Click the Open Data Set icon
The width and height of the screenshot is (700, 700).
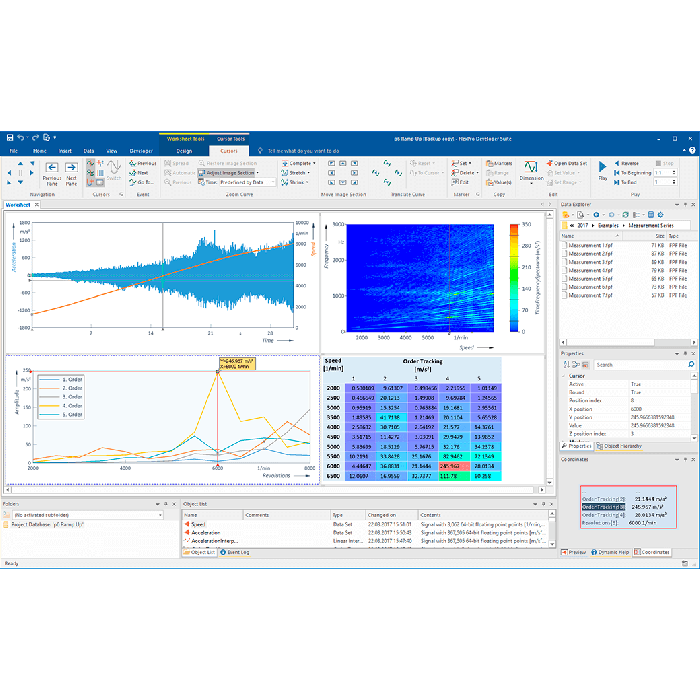tap(570, 162)
